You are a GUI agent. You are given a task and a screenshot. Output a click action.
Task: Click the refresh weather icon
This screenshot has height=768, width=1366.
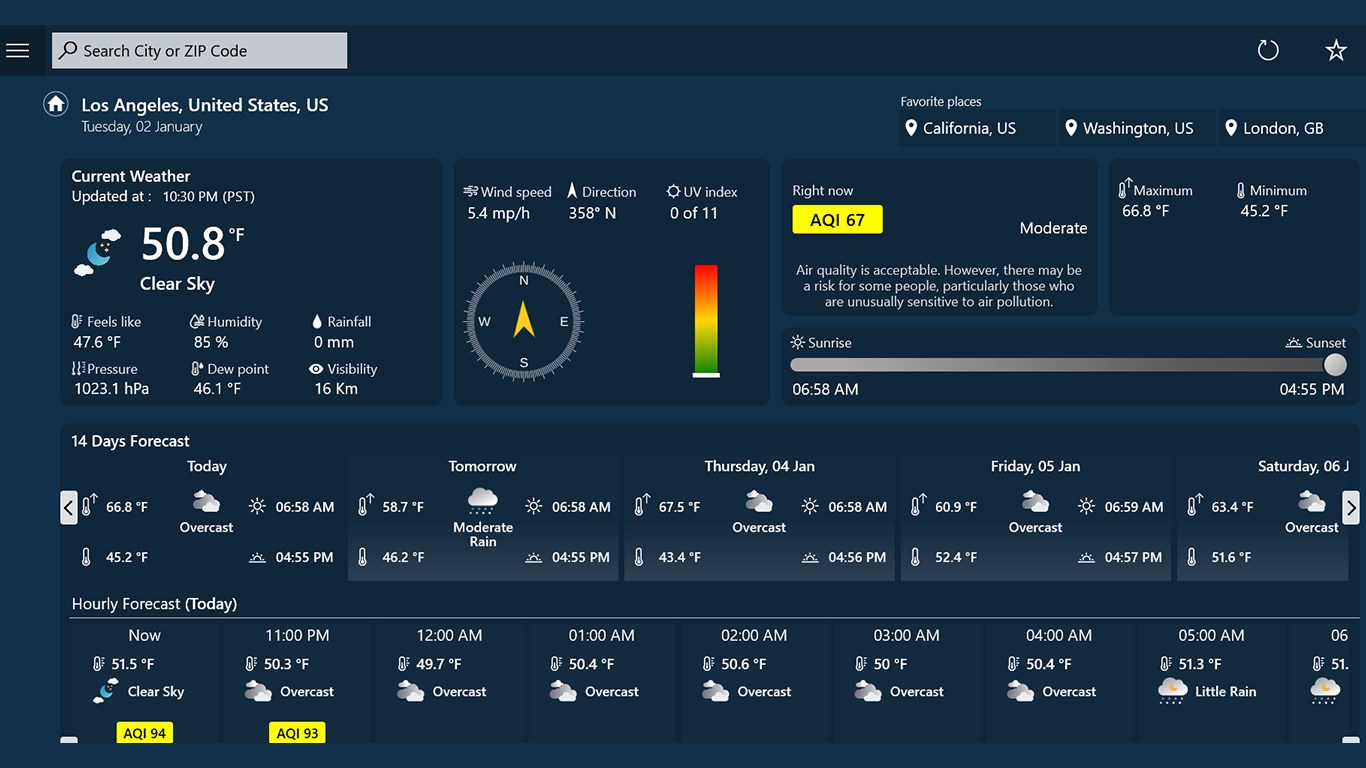click(x=1268, y=49)
